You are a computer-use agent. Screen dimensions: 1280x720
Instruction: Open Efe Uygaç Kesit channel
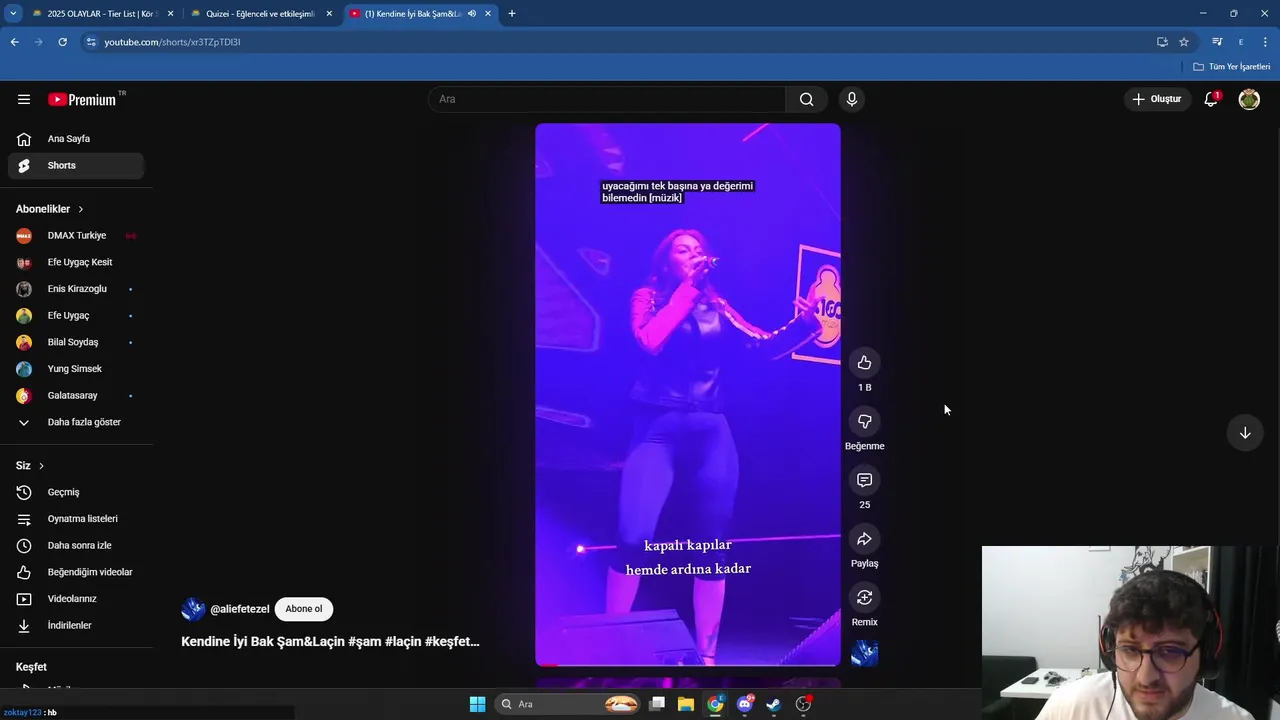76,262
